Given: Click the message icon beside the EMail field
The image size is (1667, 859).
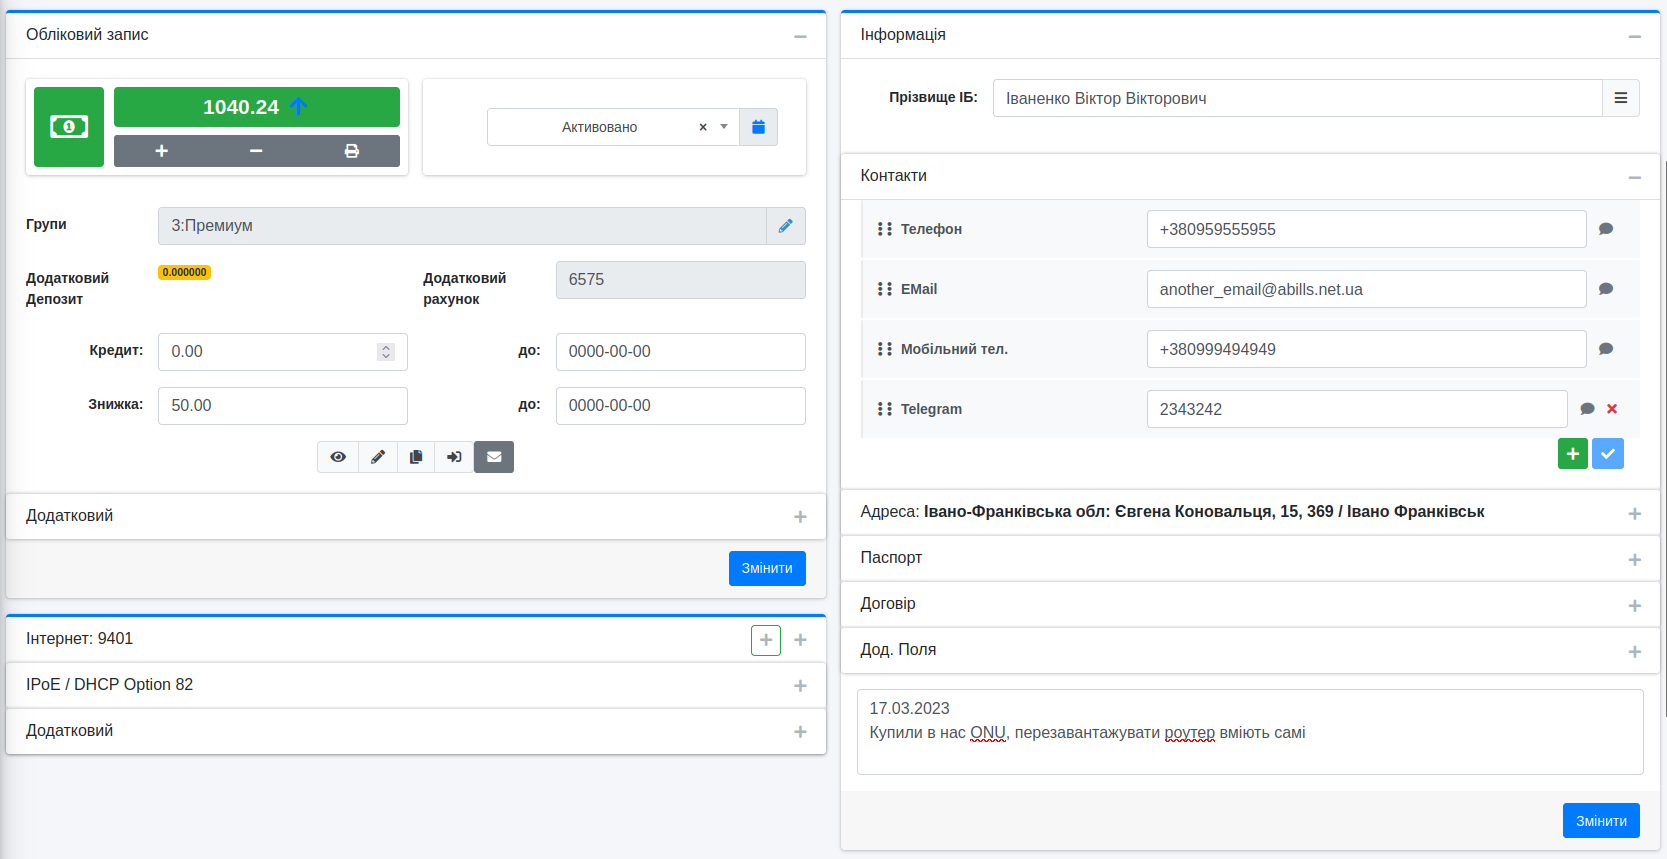Looking at the screenshot, I should tap(1606, 289).
